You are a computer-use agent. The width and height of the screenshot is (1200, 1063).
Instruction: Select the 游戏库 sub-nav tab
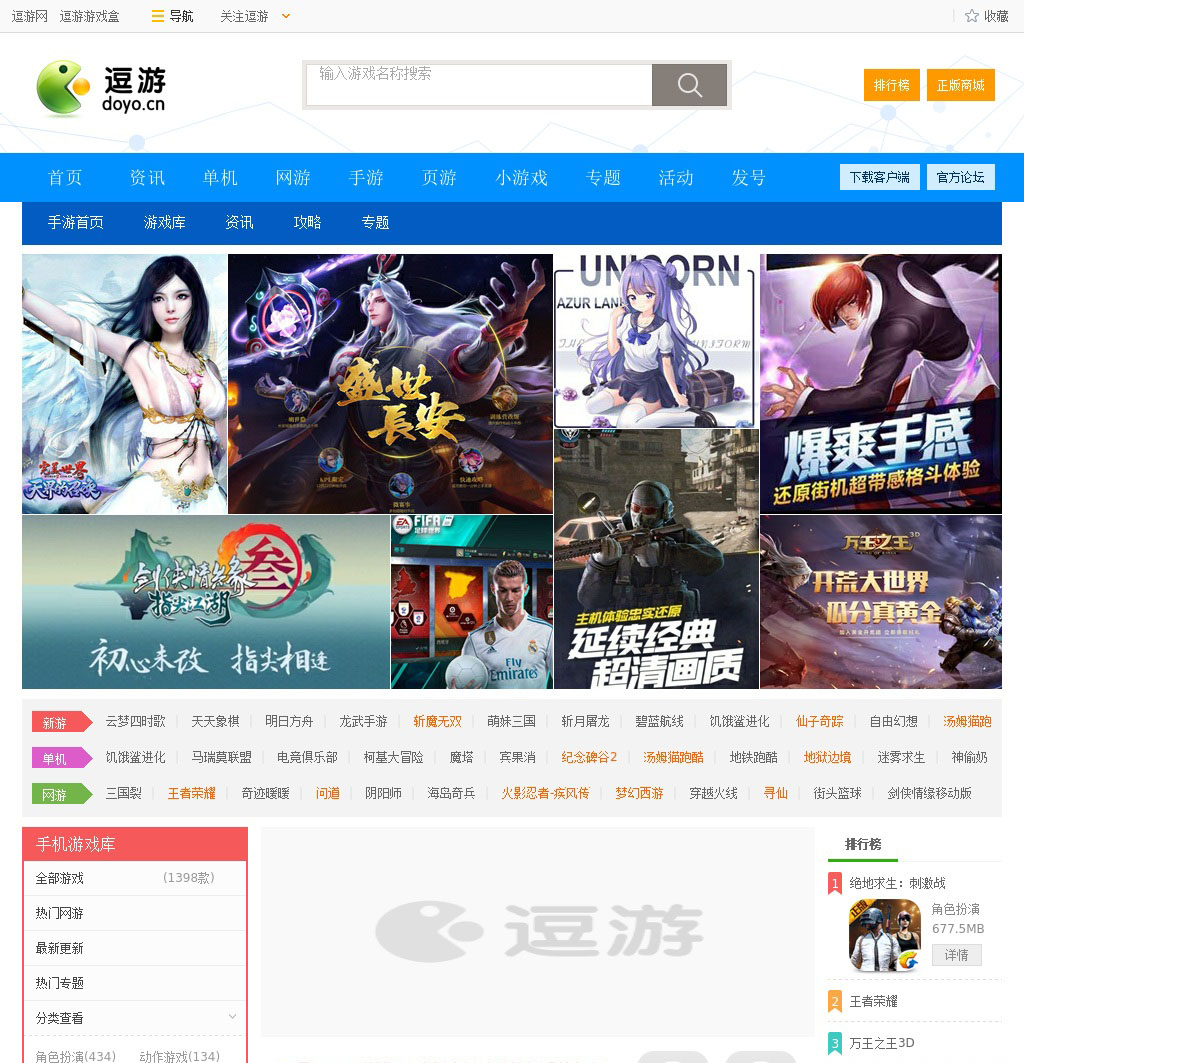click(x=165, y=222)
